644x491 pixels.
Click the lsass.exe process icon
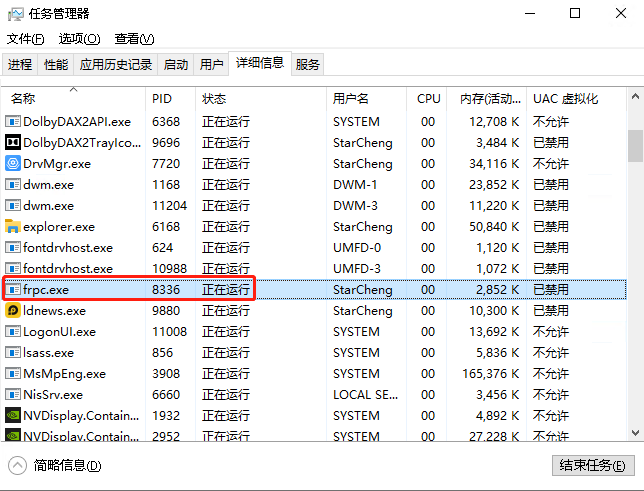pyautogui.click(x=13, y=353)
